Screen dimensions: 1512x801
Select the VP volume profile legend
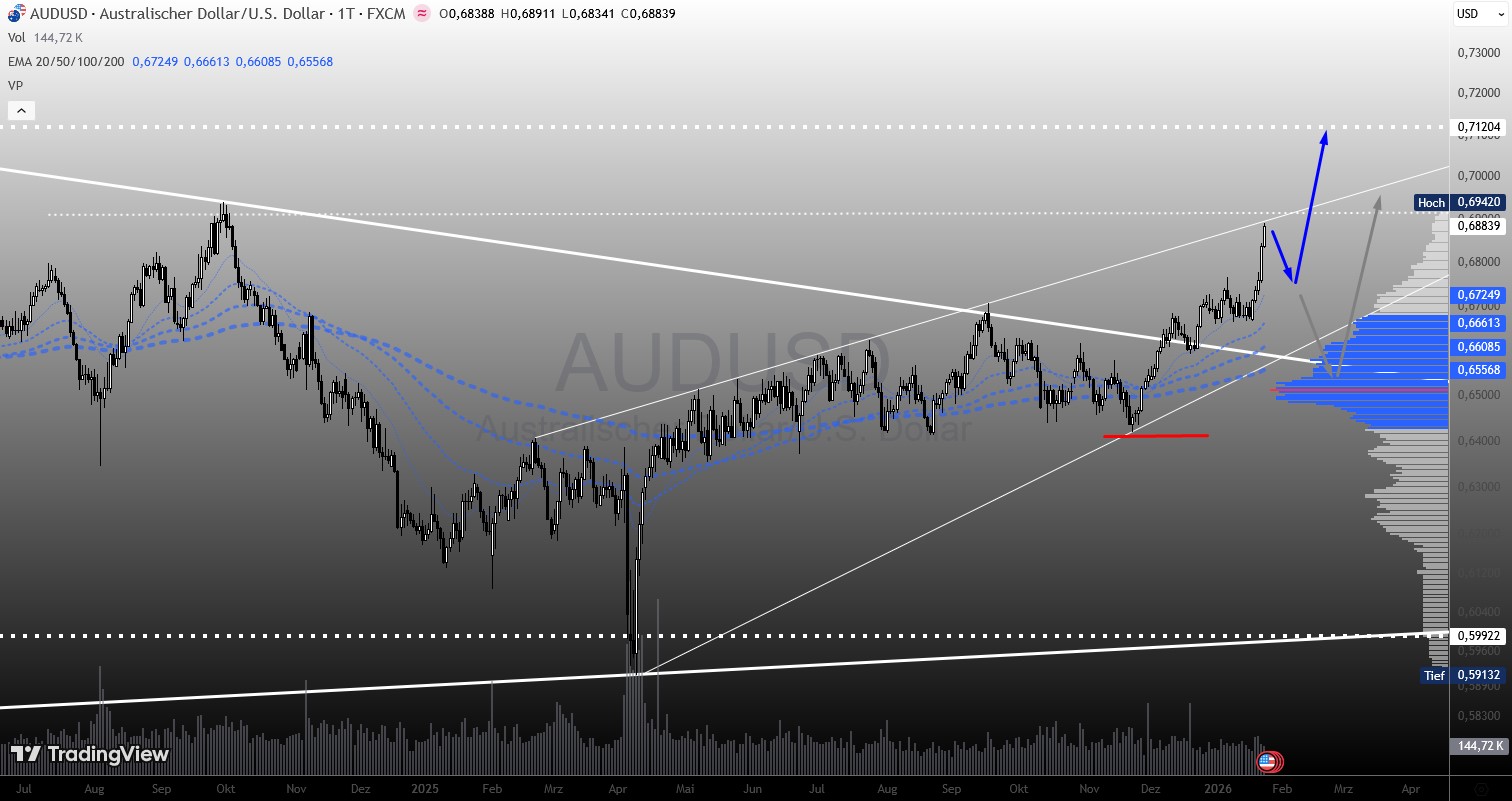pos(16,86)
